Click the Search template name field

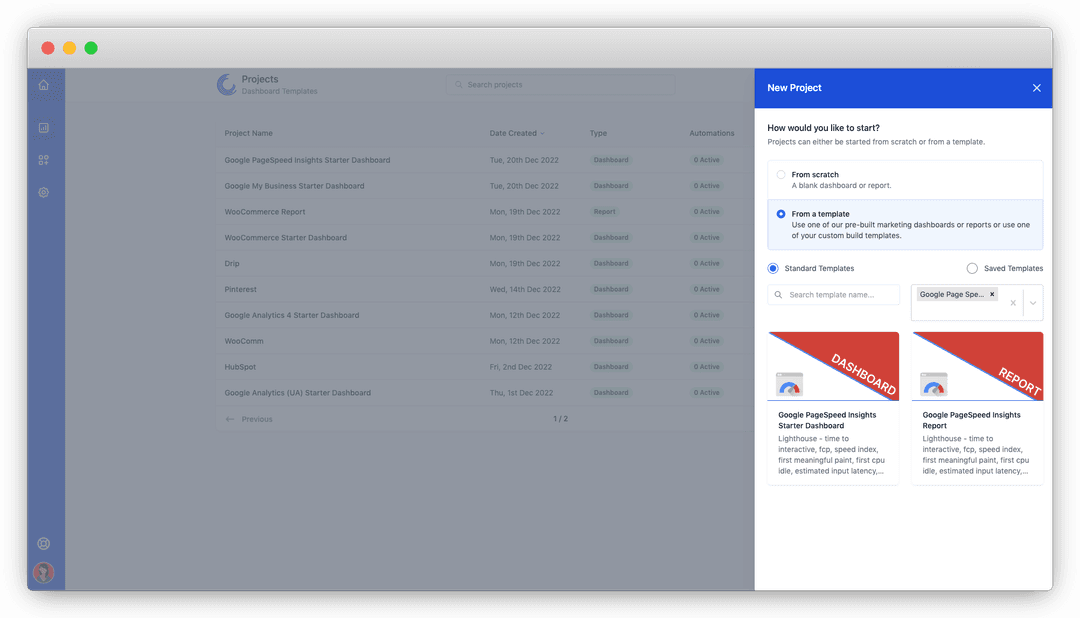coord(833,295)
